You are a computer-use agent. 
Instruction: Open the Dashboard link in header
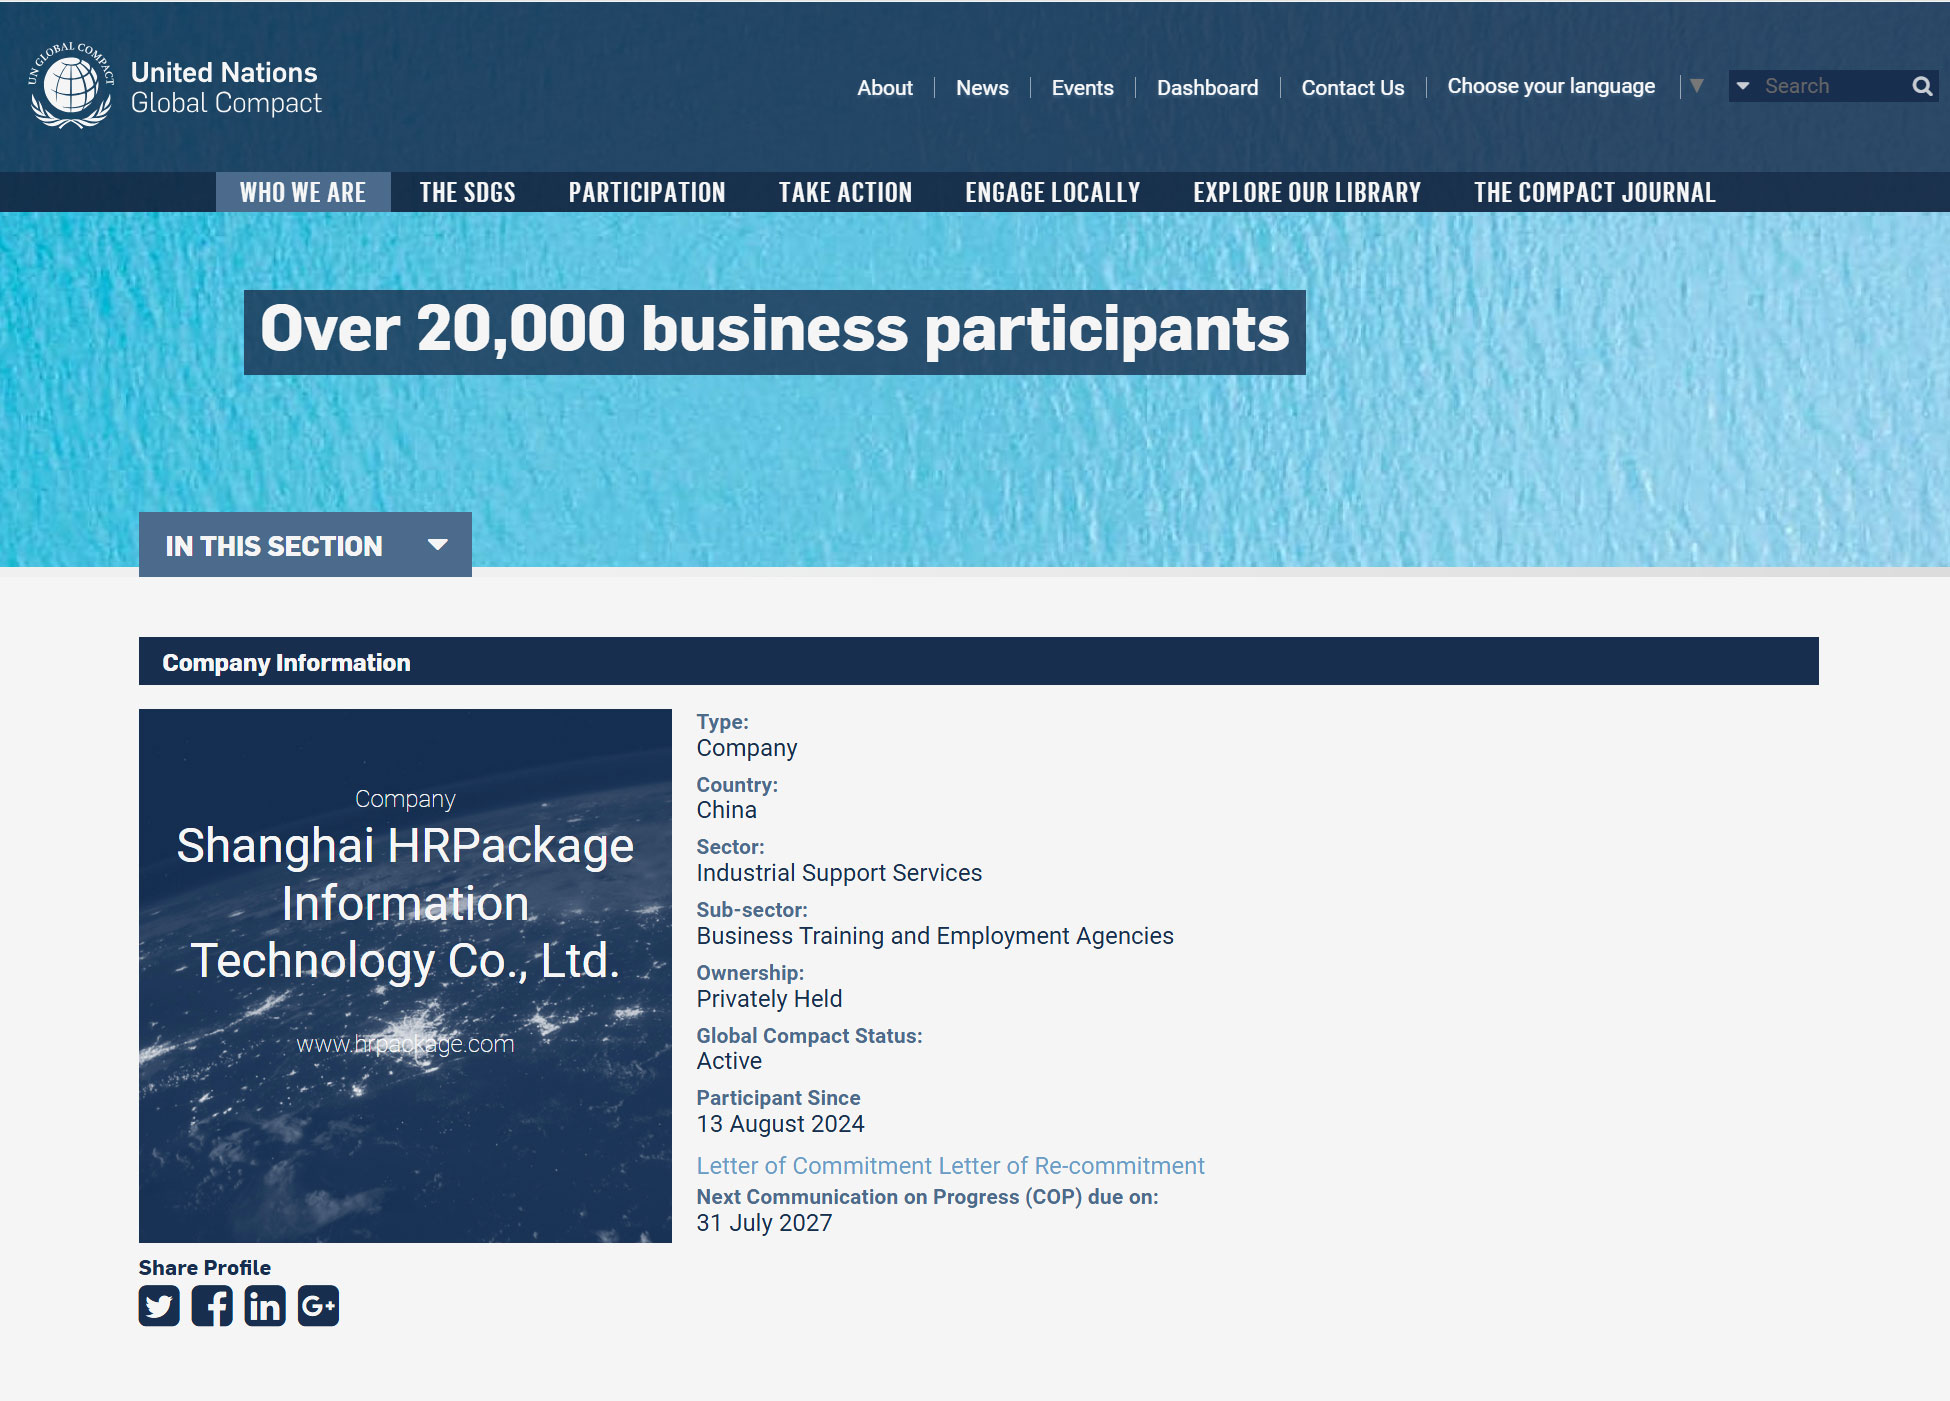point(1207,88)
